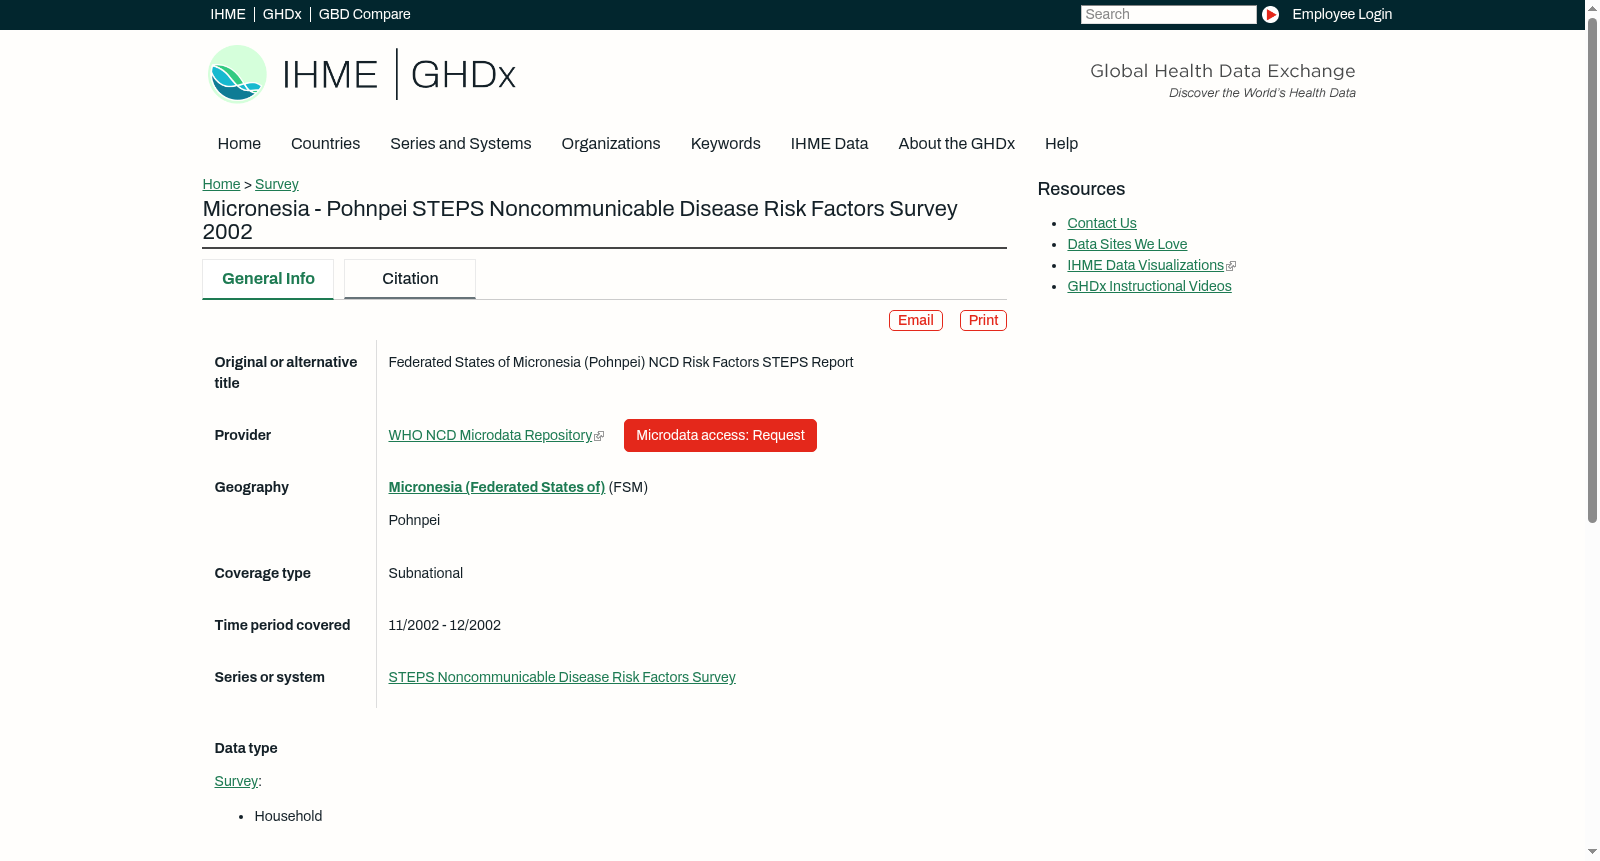This screenshot has width=1600, height=861.
Task: Switch to the General Info tab
Action: 268,279
